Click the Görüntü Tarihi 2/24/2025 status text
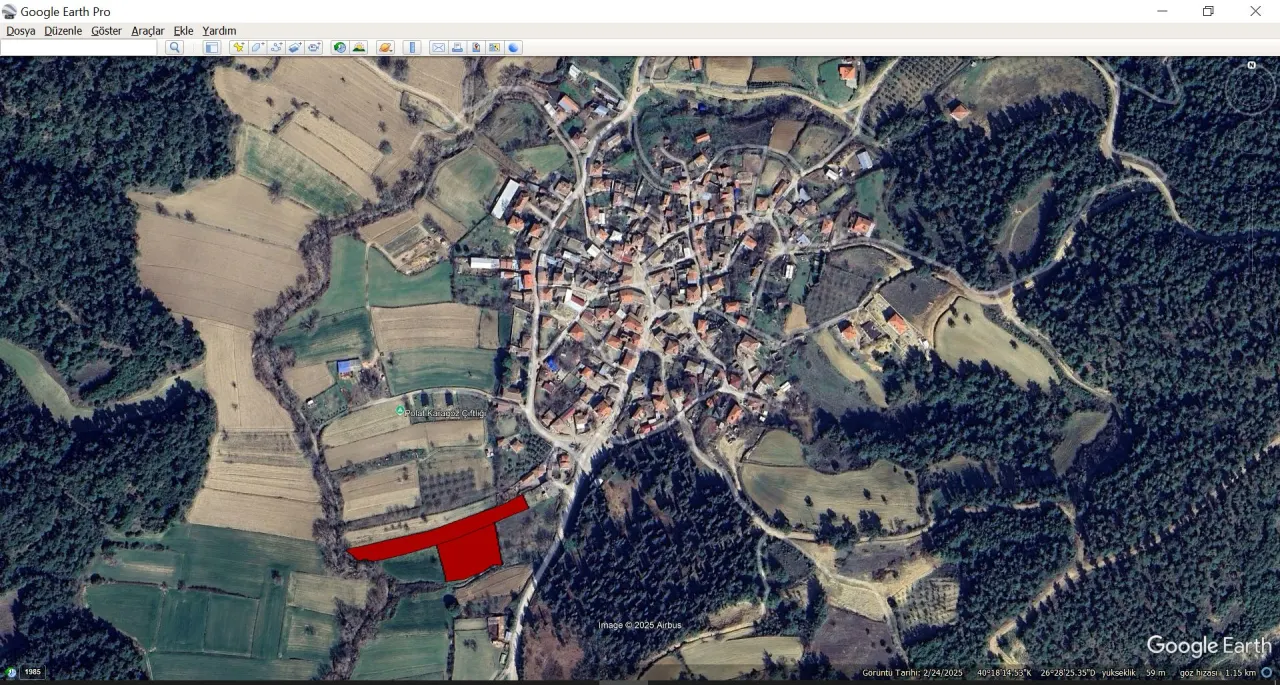 [913, 673]
